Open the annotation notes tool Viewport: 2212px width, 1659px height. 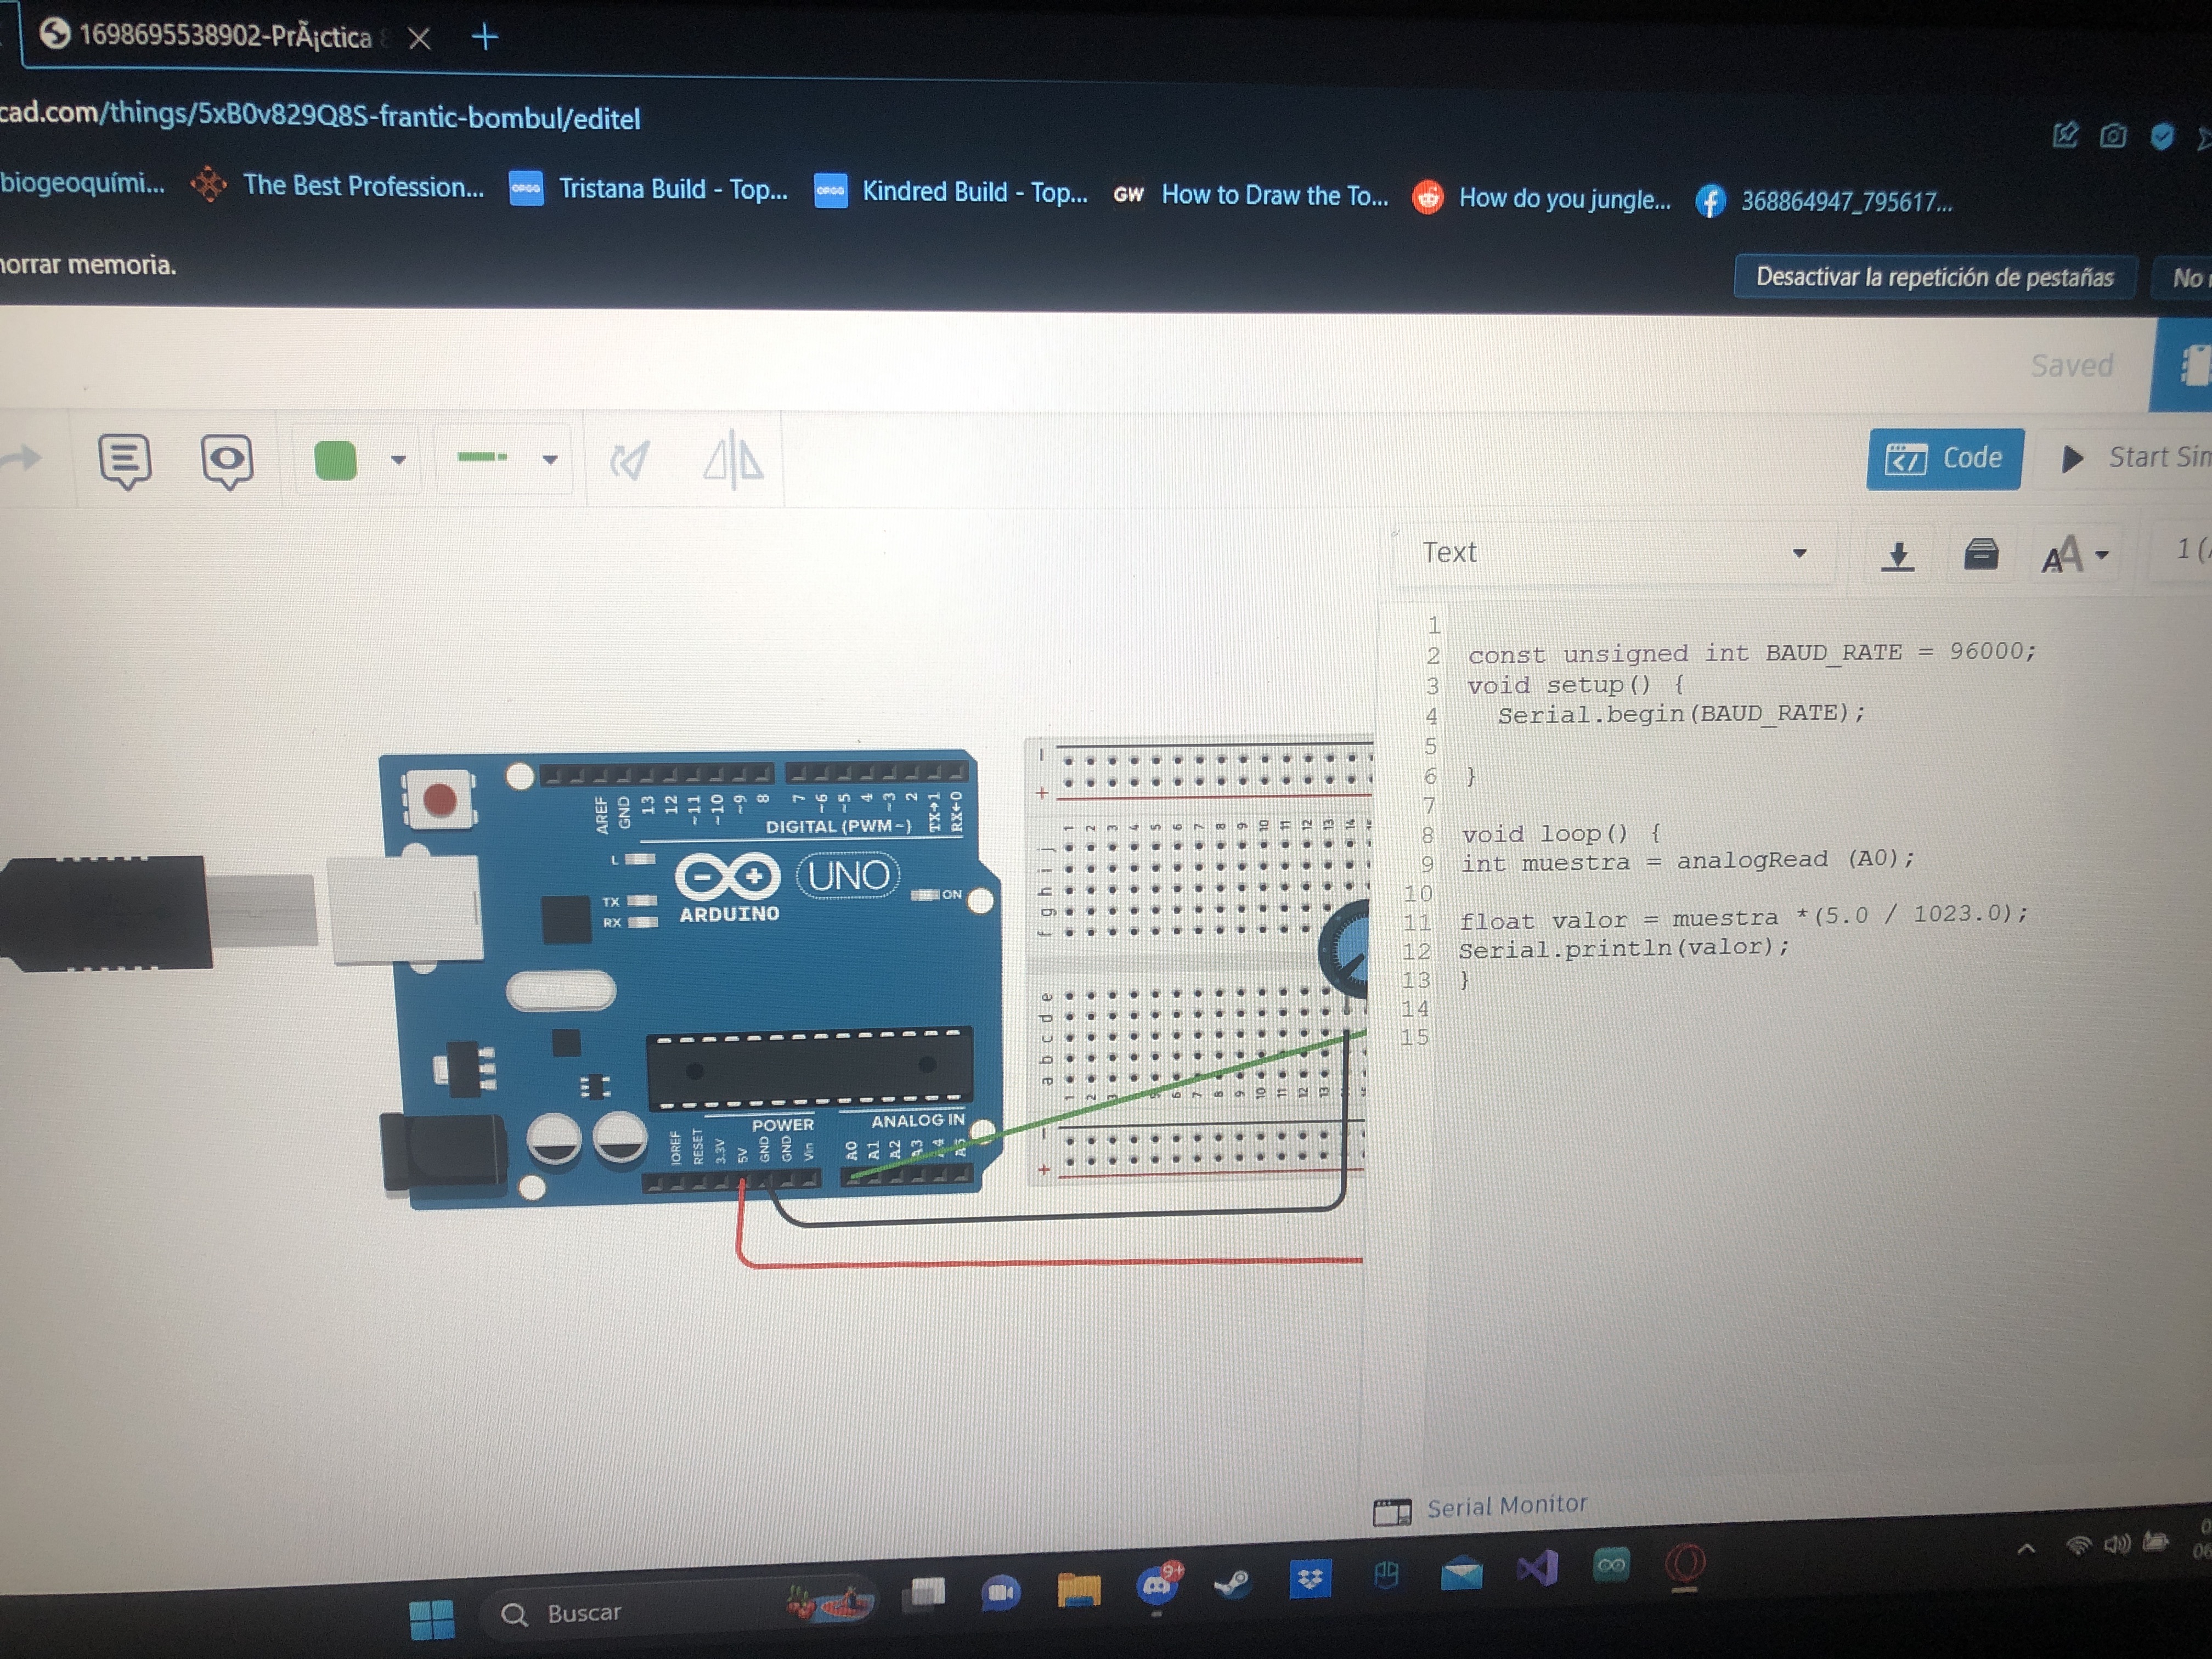(x=125, y=461)
